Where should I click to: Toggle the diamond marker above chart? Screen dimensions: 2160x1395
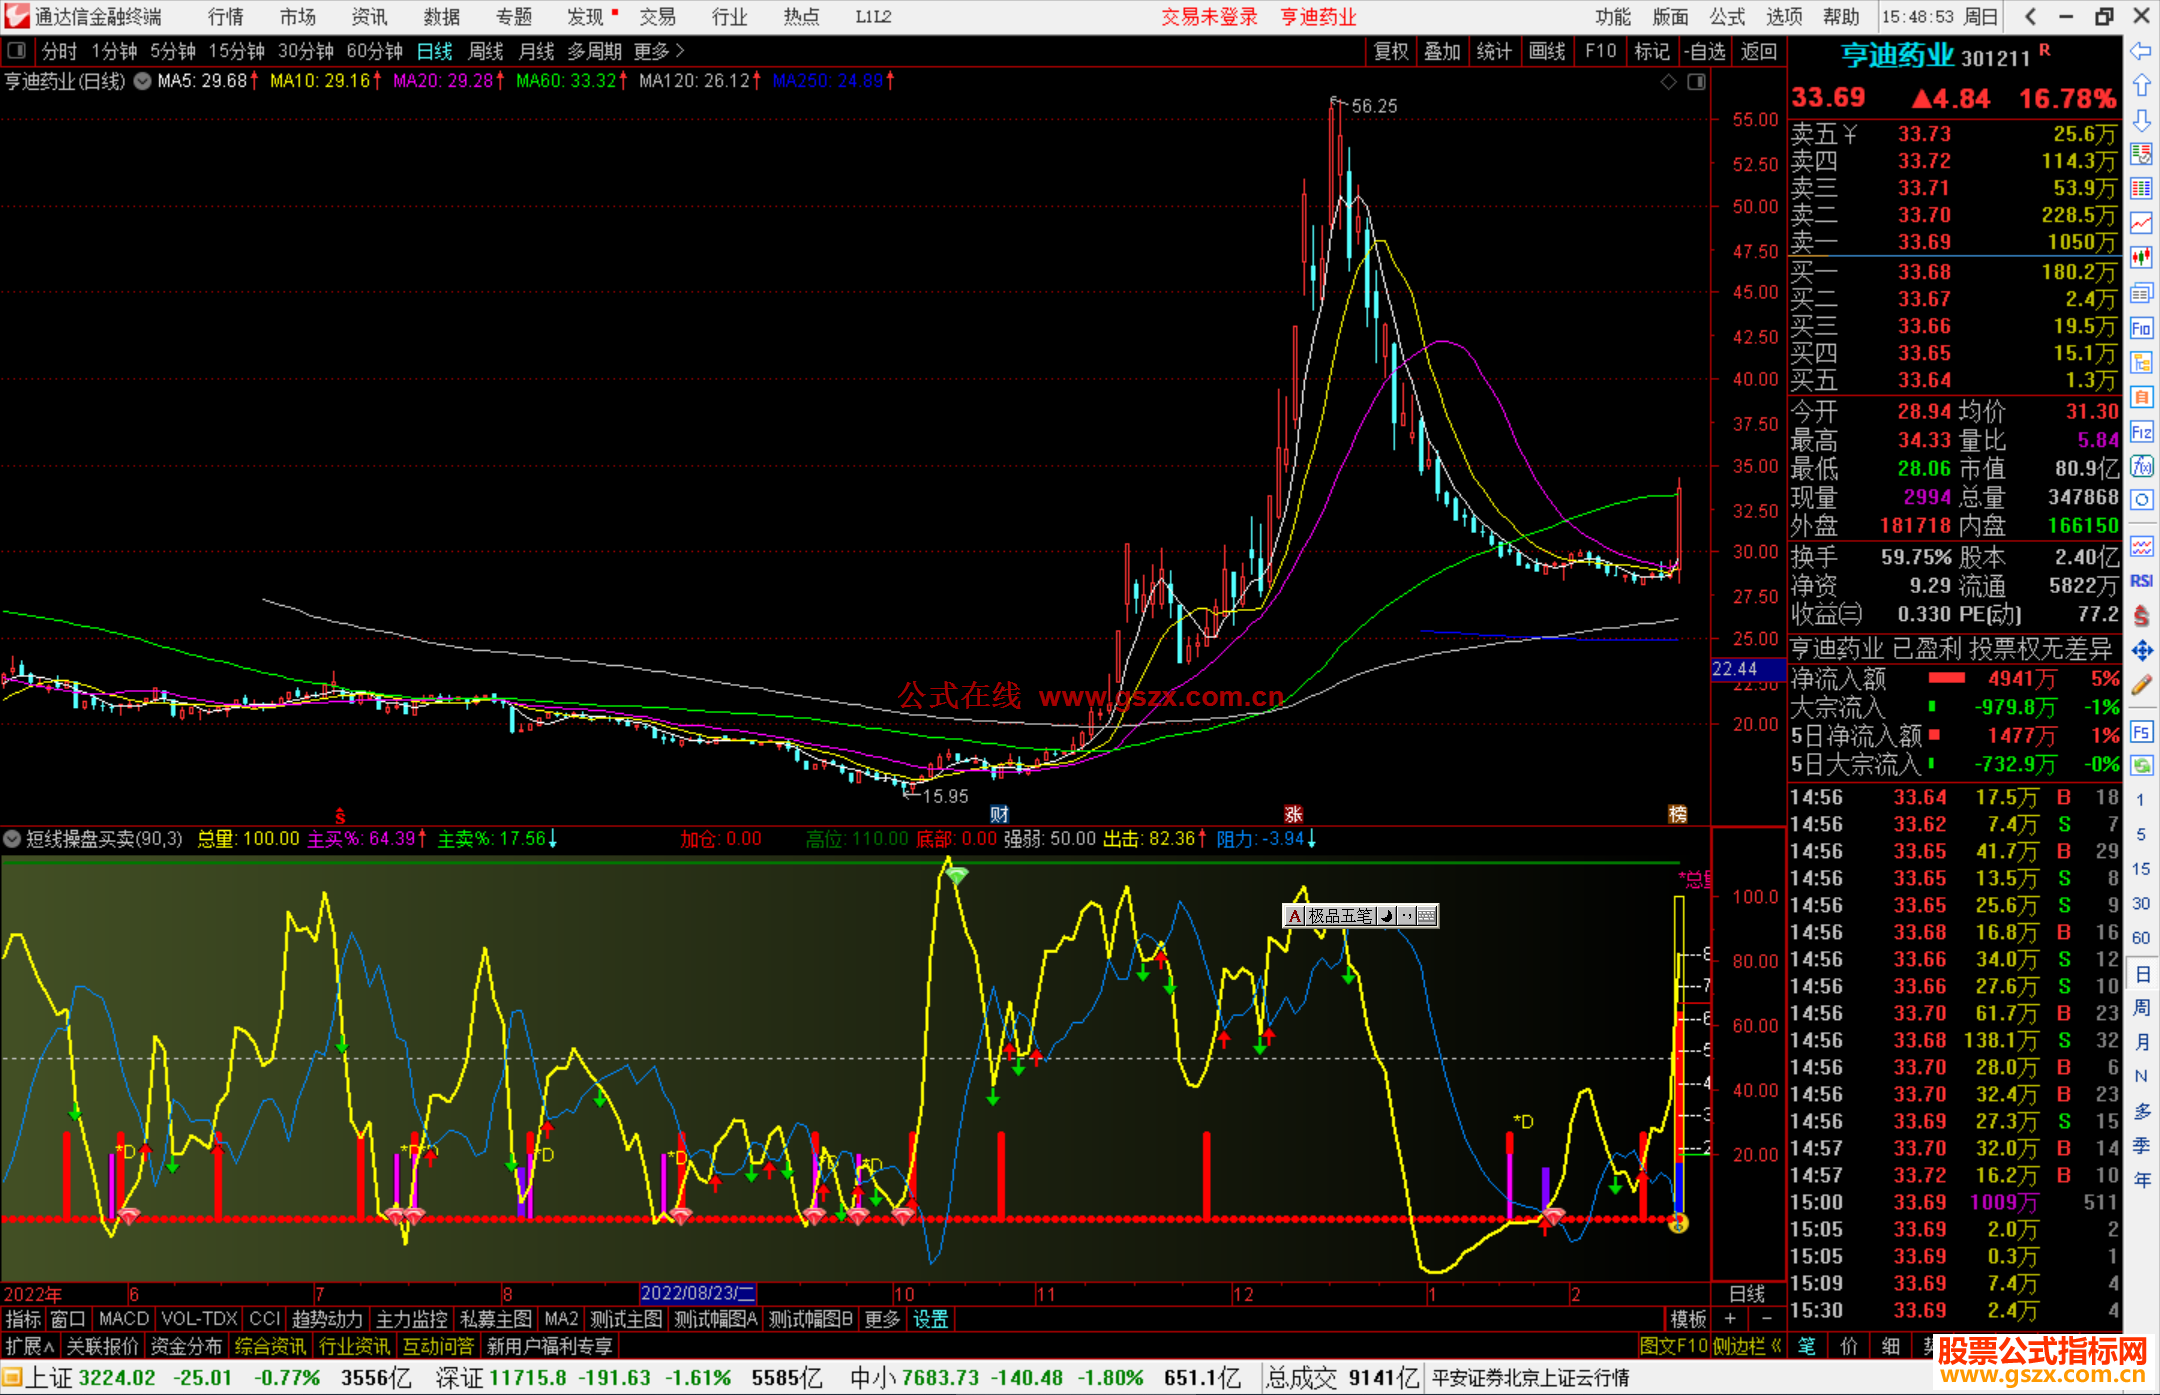click(1668, 82)
